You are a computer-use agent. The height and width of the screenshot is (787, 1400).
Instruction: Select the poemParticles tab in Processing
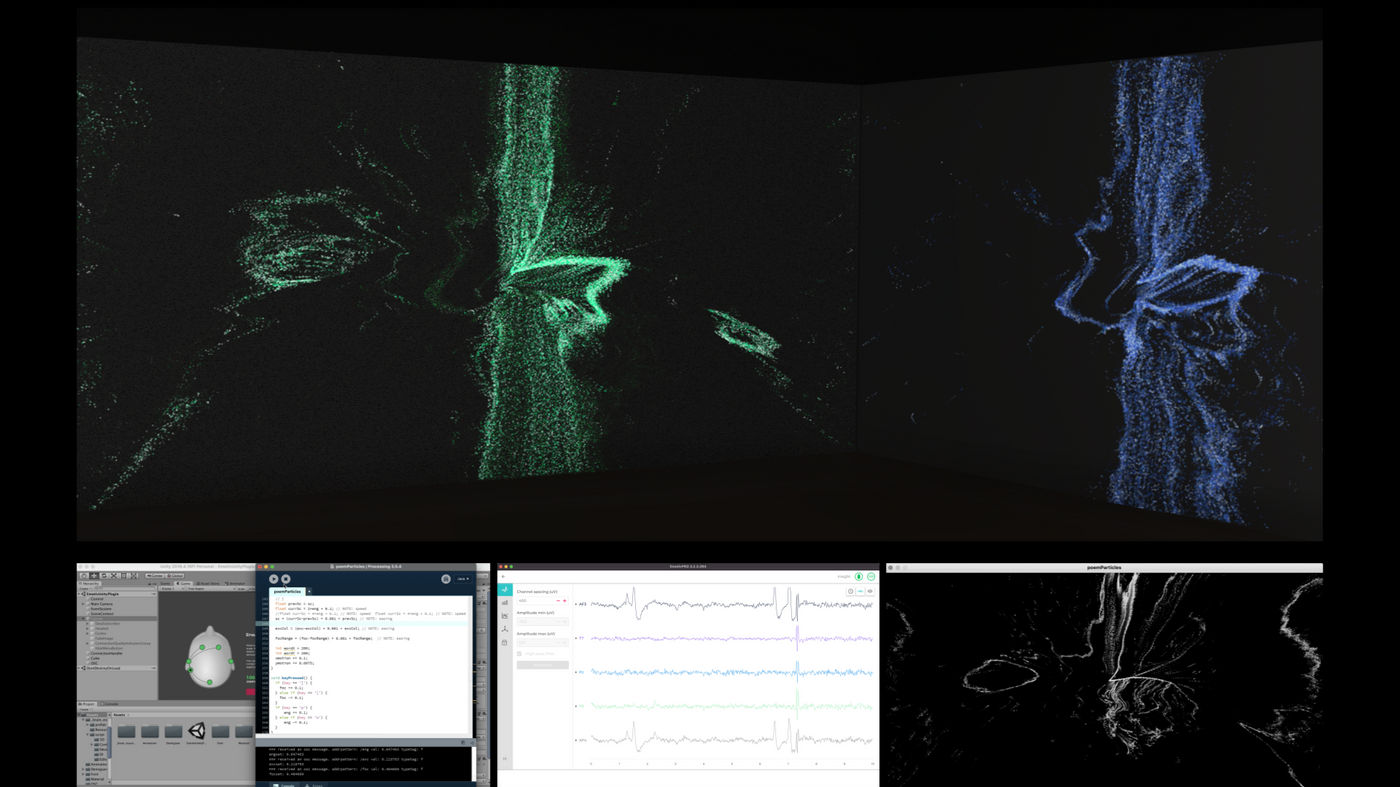[x=288, y=591]
